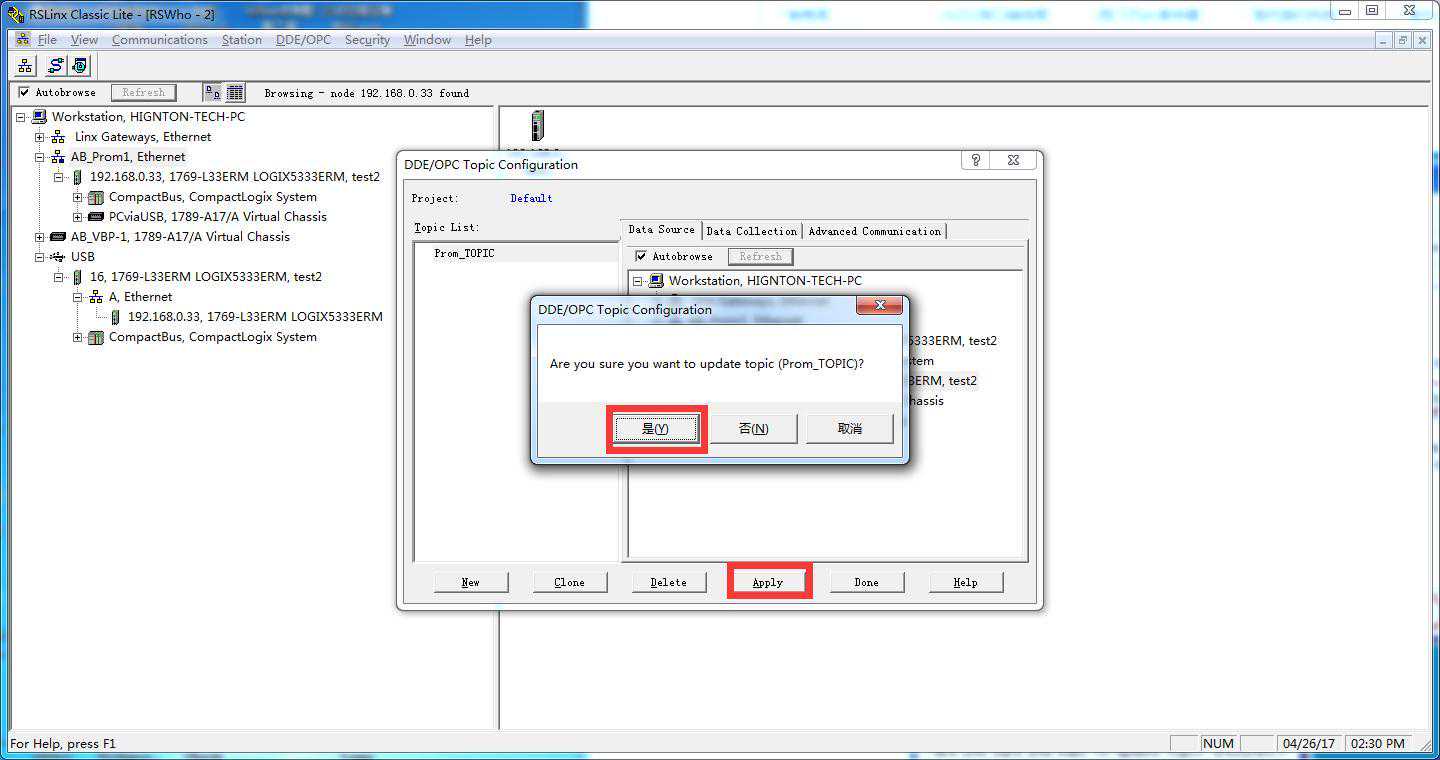Image resolution: width=1440 pixels, height=760 pixels.
Task: Expand the AB_VBP-1 Virtual Chassis node
Action: coord(40,237)
